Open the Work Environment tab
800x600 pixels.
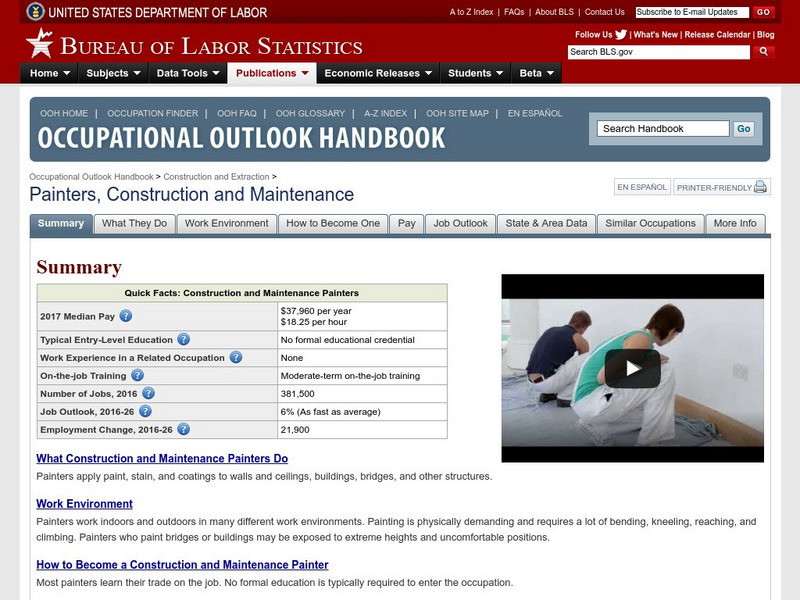coord(227,223)
